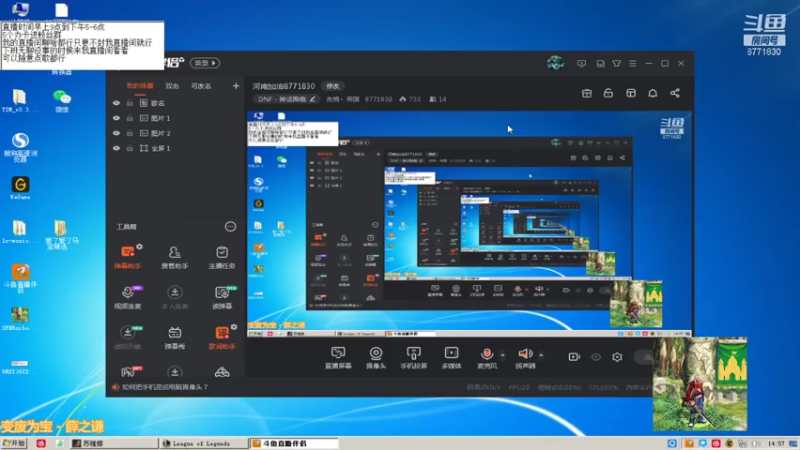The width and height of the screenshot is (800, 450).
Task: Toggle visibility of 图片 1 source
Action: pos(116,118)
